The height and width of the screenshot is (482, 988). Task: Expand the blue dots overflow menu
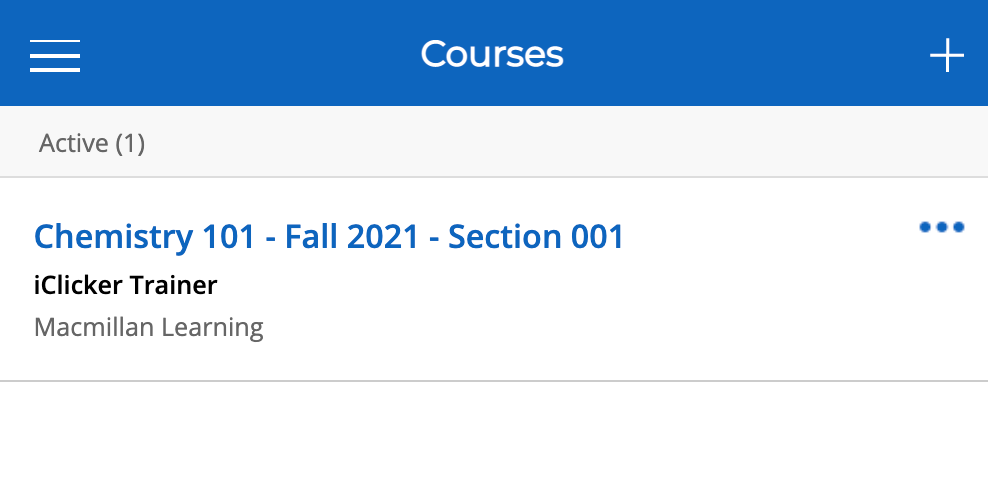point(941,228)
